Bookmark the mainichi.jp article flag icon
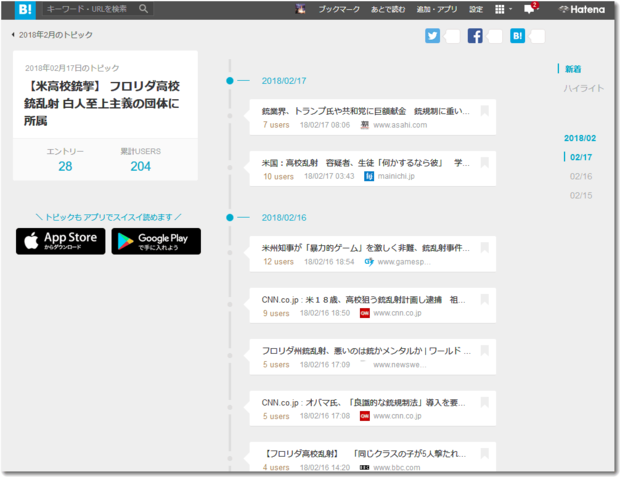 pos(485,162)
